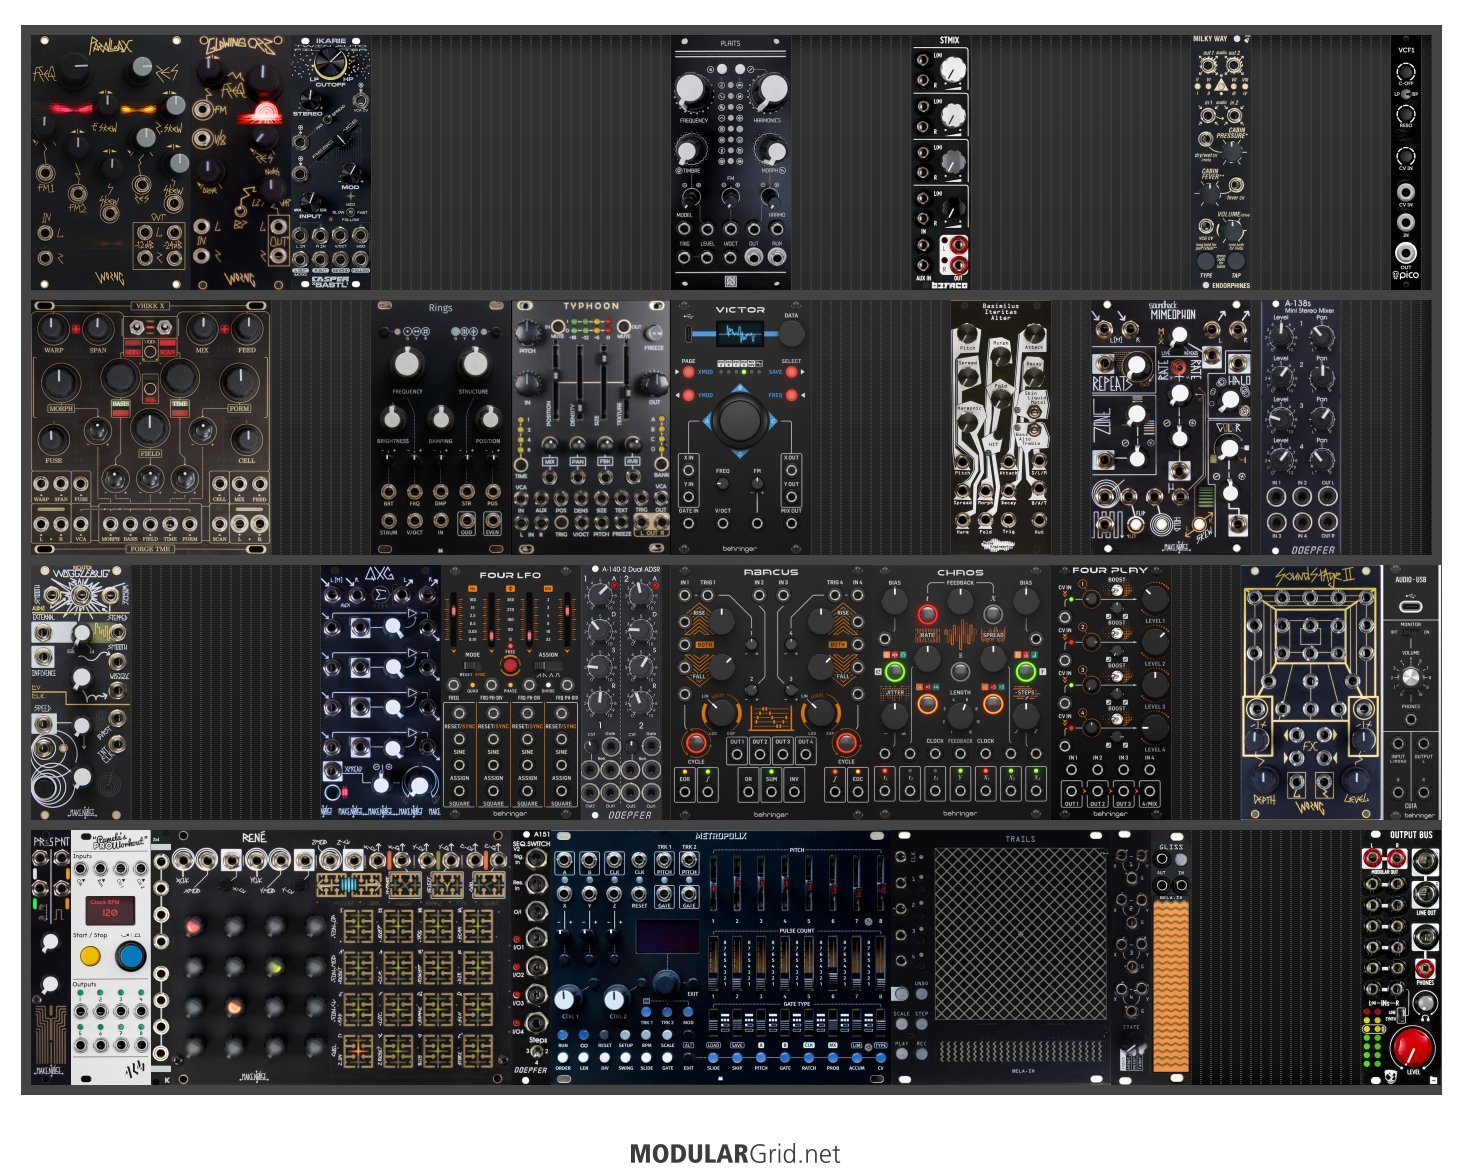Adjust the Vhikk X MORPH knob

pos(62,381)
